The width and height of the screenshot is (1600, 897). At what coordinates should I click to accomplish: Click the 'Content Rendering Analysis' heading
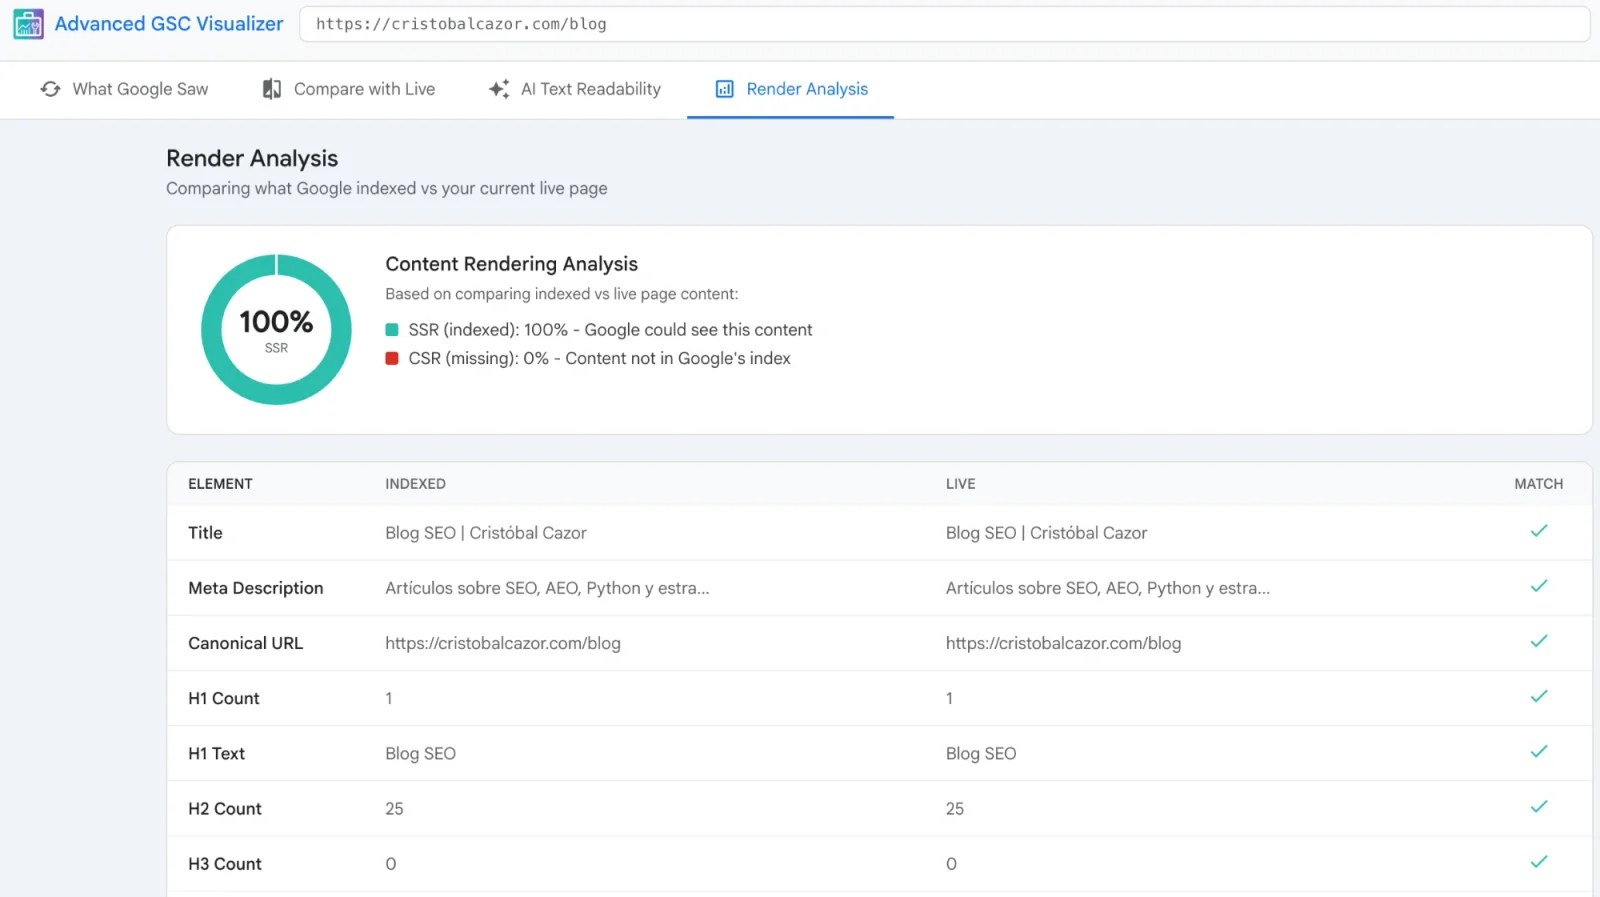pyautogui.click(x=511, y=264)
